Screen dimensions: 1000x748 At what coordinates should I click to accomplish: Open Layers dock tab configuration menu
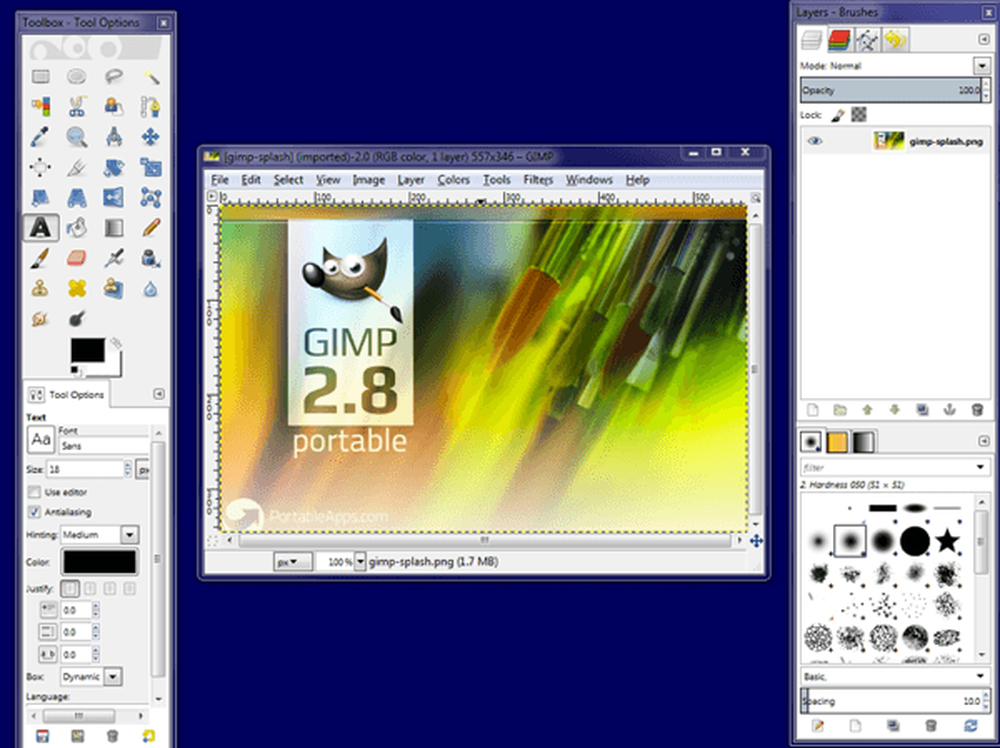click(984, 40)
